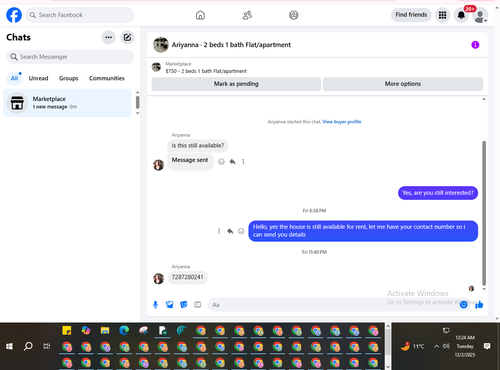The image size is (500, 370).
Task: Open the volume control in tray
Action: click(446, 346)
